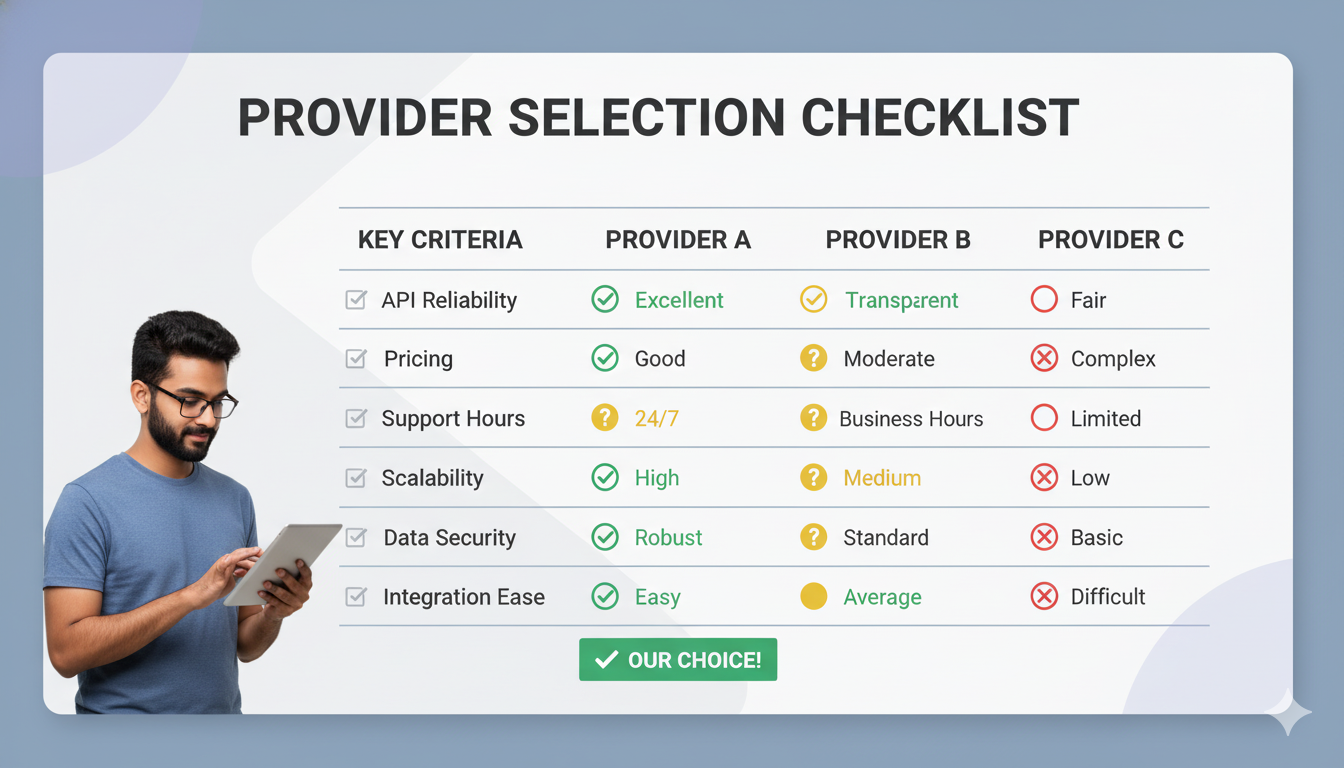Click solid yellow circle beside Average
Viewport: 1344px width, 768px height.
pos(814,597)
